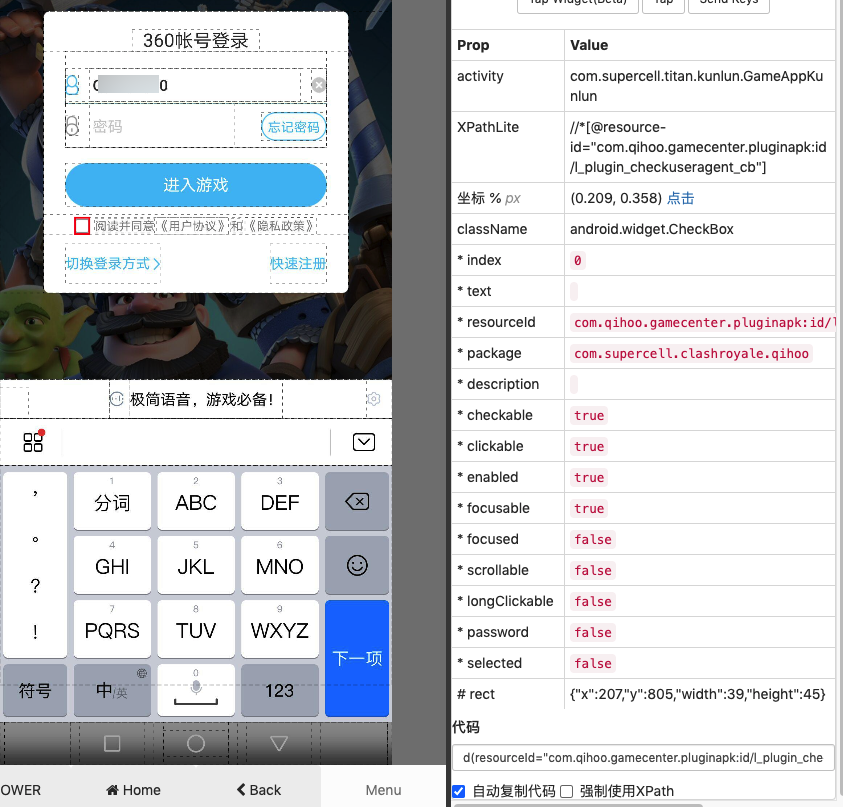Open 切换登录方式 link

click(x=113, y=263)
